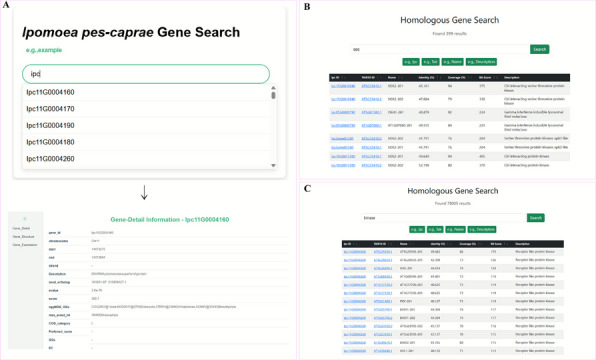This screenshot has height=360, width=596.
Task: Sort the Name column in the kinase results table
Action: [404, 244]
